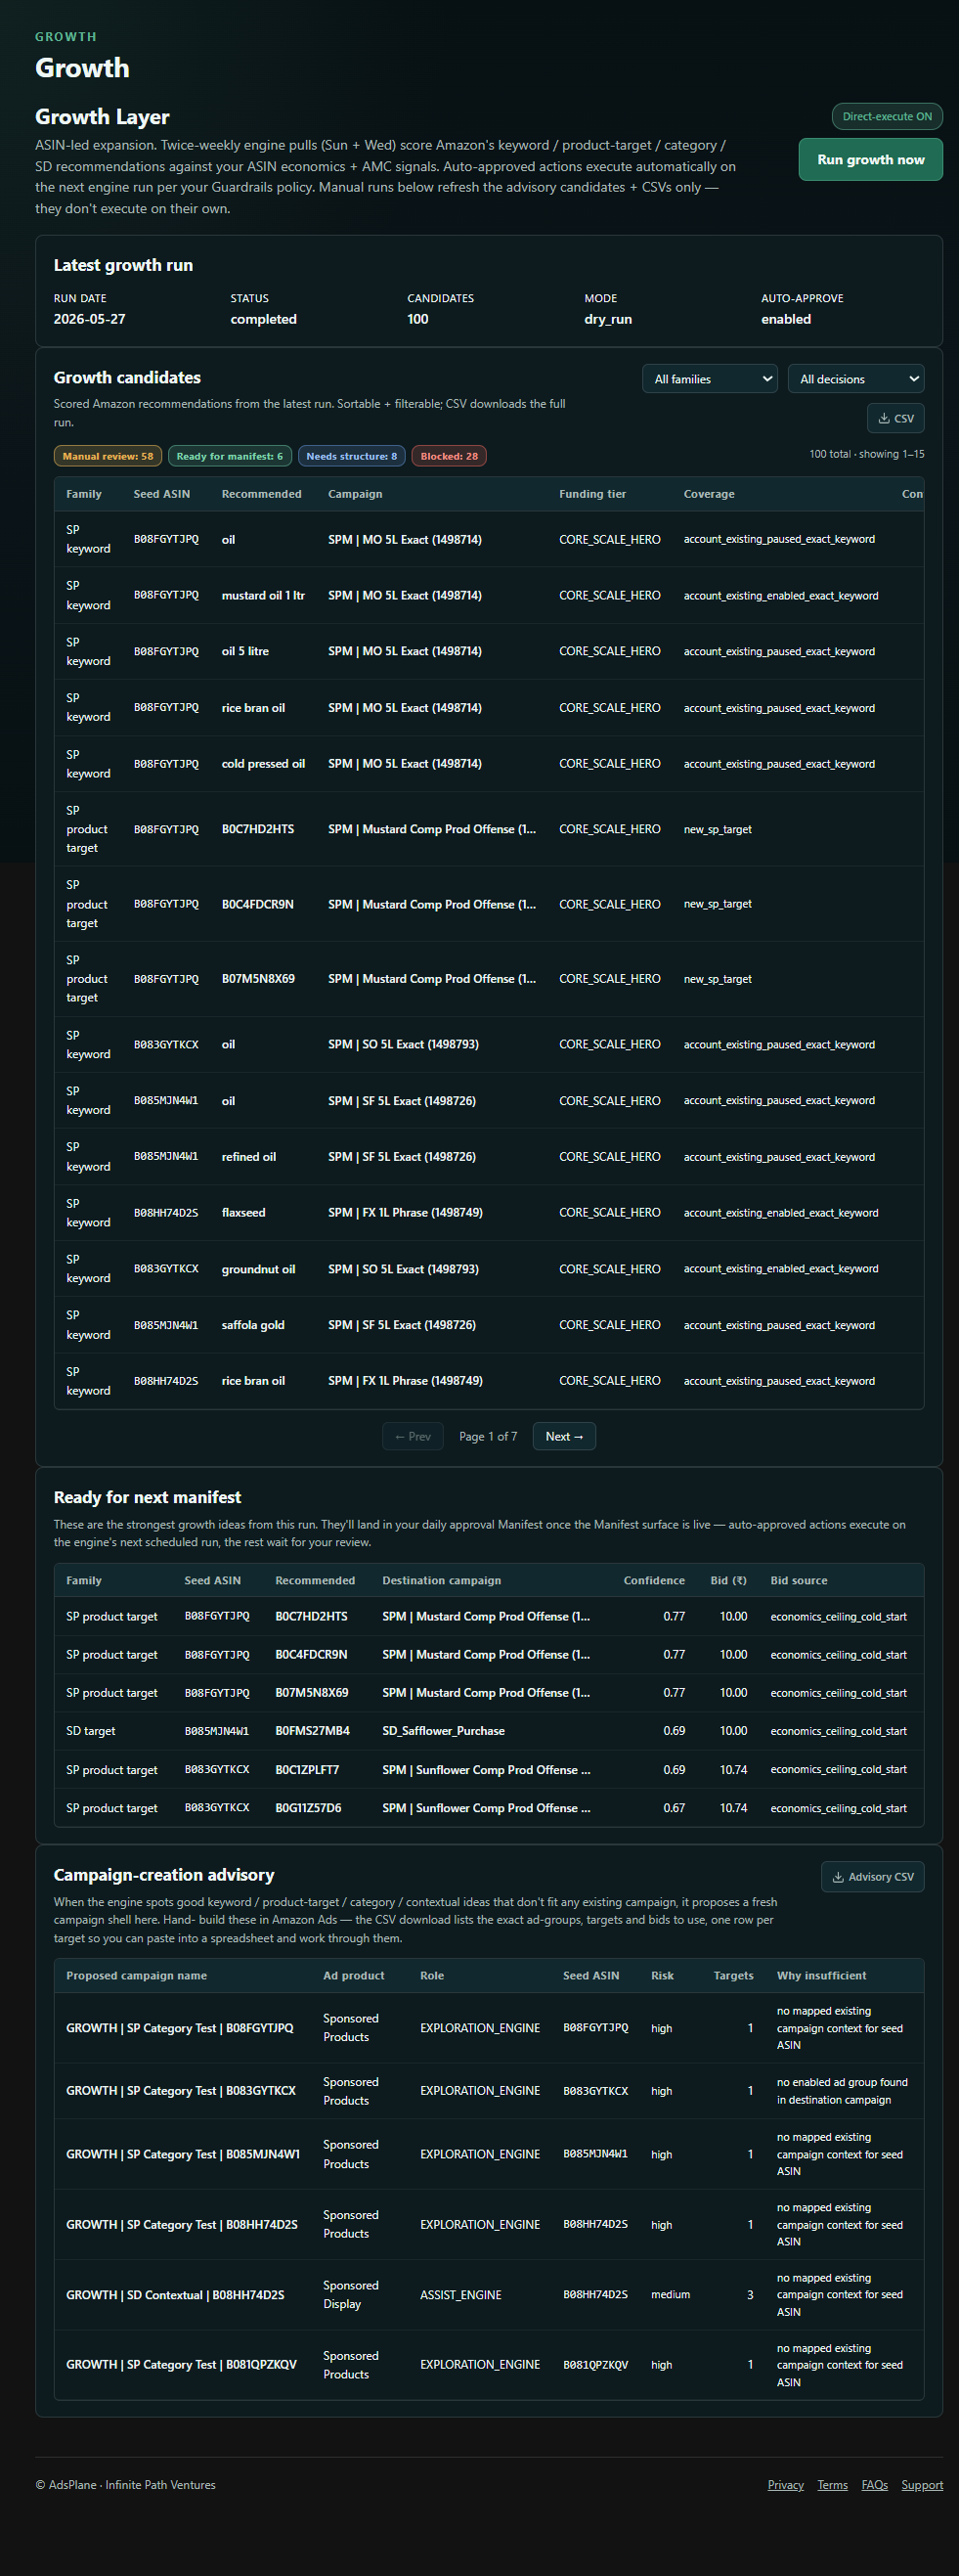Select the 'refined oil' recommended keyword

point(249,1156)
